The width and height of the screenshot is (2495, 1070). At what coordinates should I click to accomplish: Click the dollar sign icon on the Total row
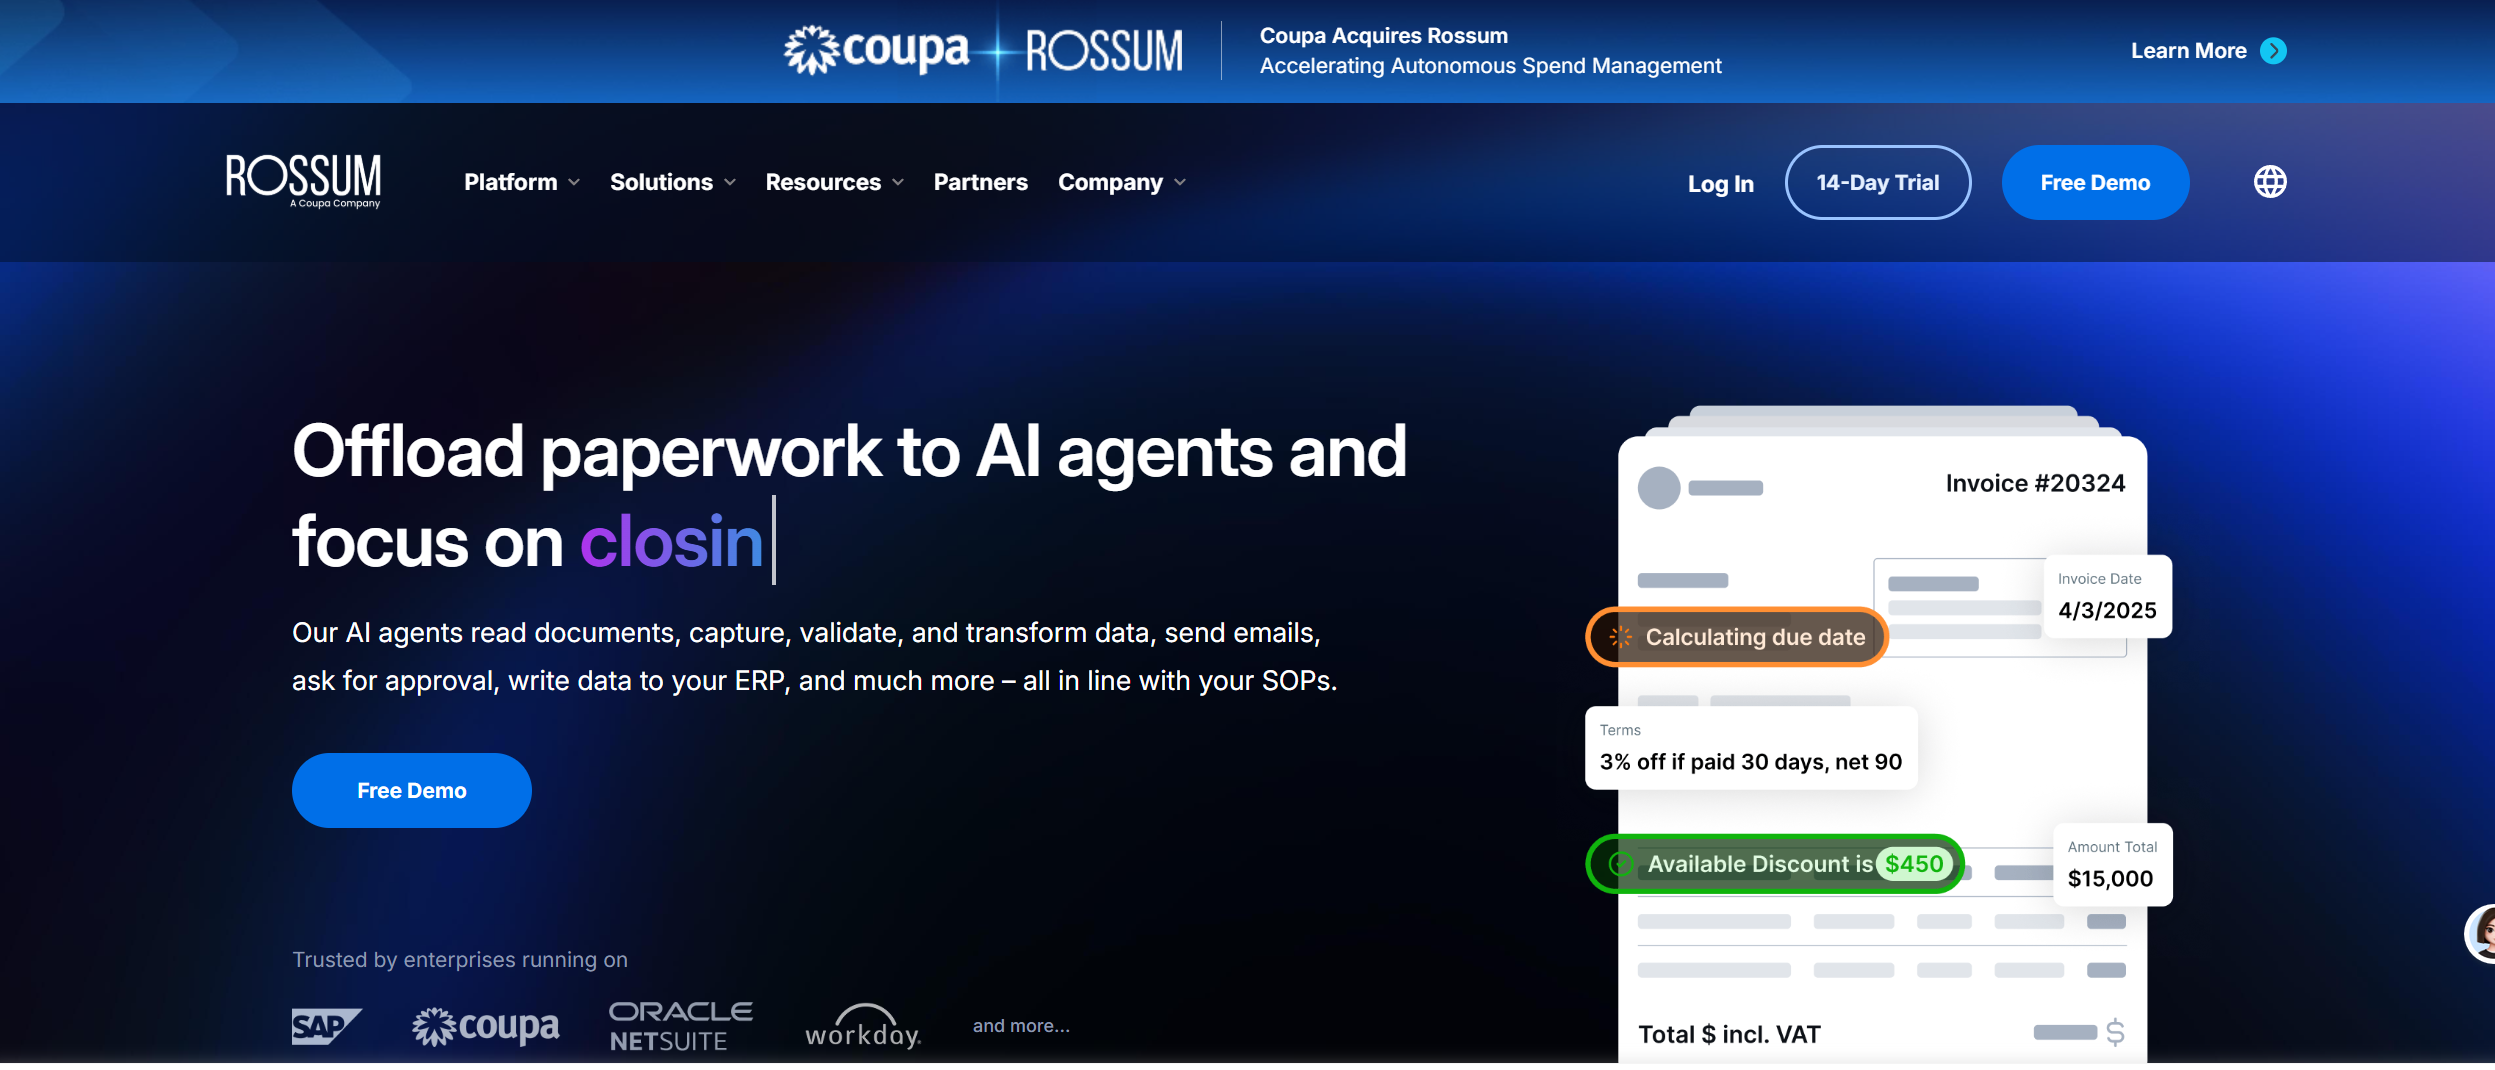click(2115, 1032)
